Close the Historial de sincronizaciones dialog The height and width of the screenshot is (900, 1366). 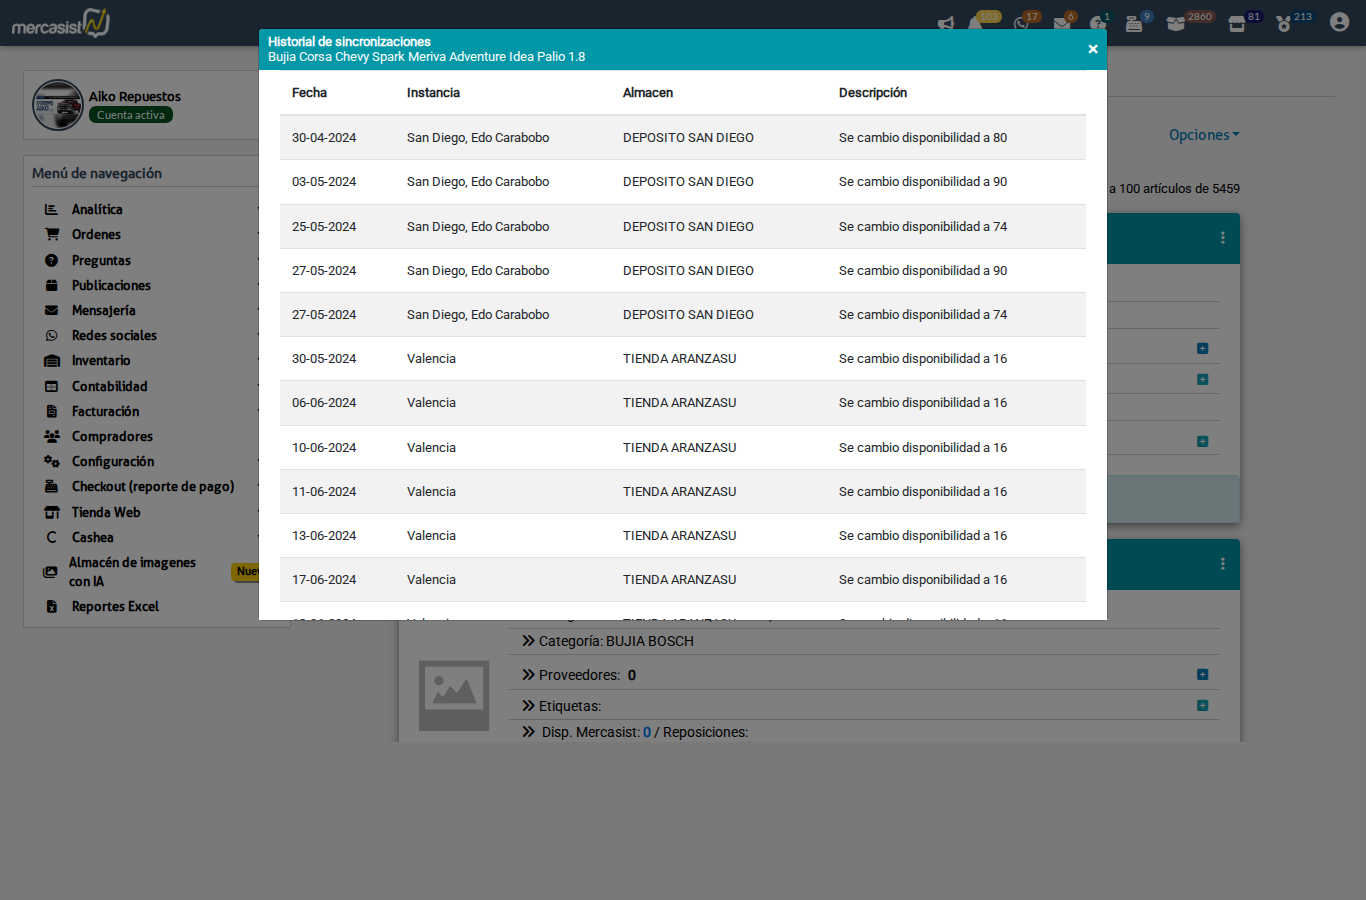1092,49
